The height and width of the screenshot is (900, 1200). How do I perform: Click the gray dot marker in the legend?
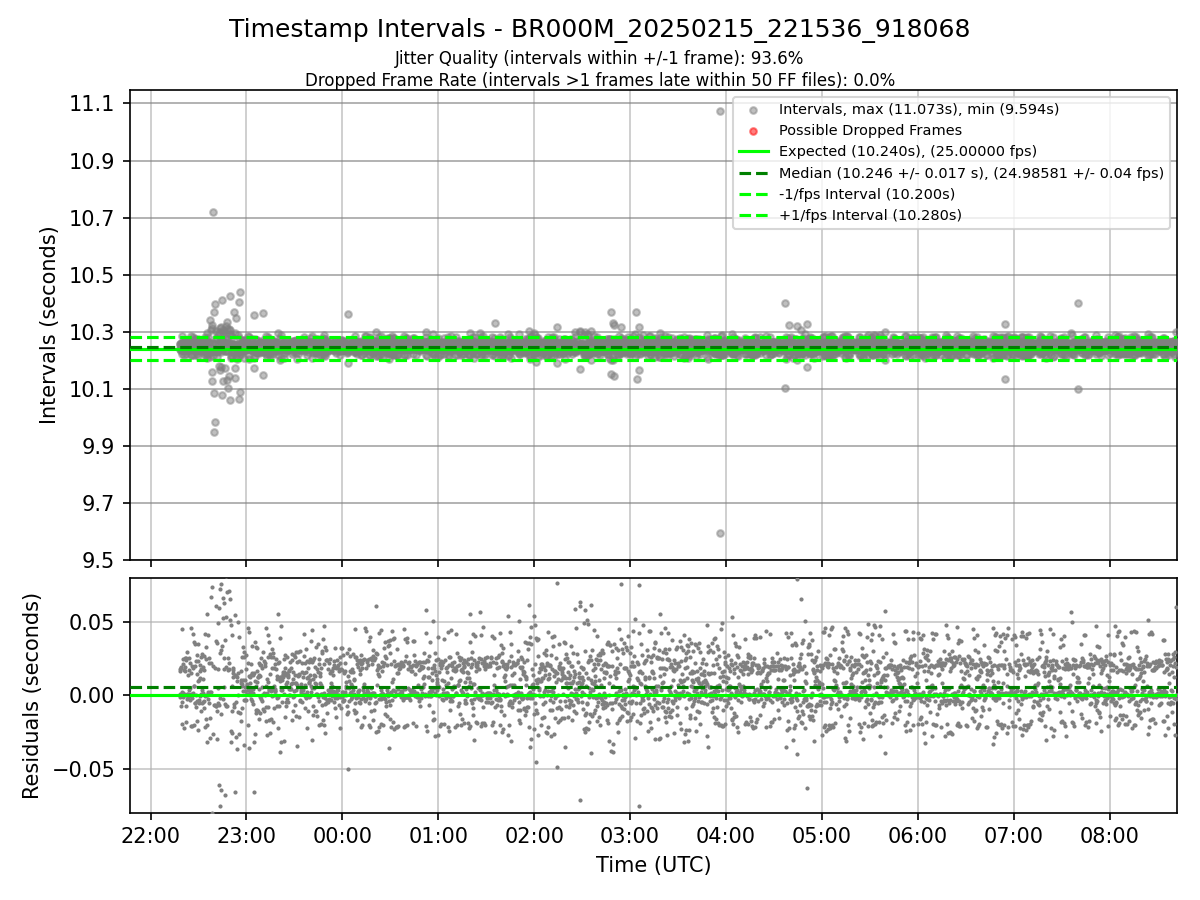[x=754, y=110]
